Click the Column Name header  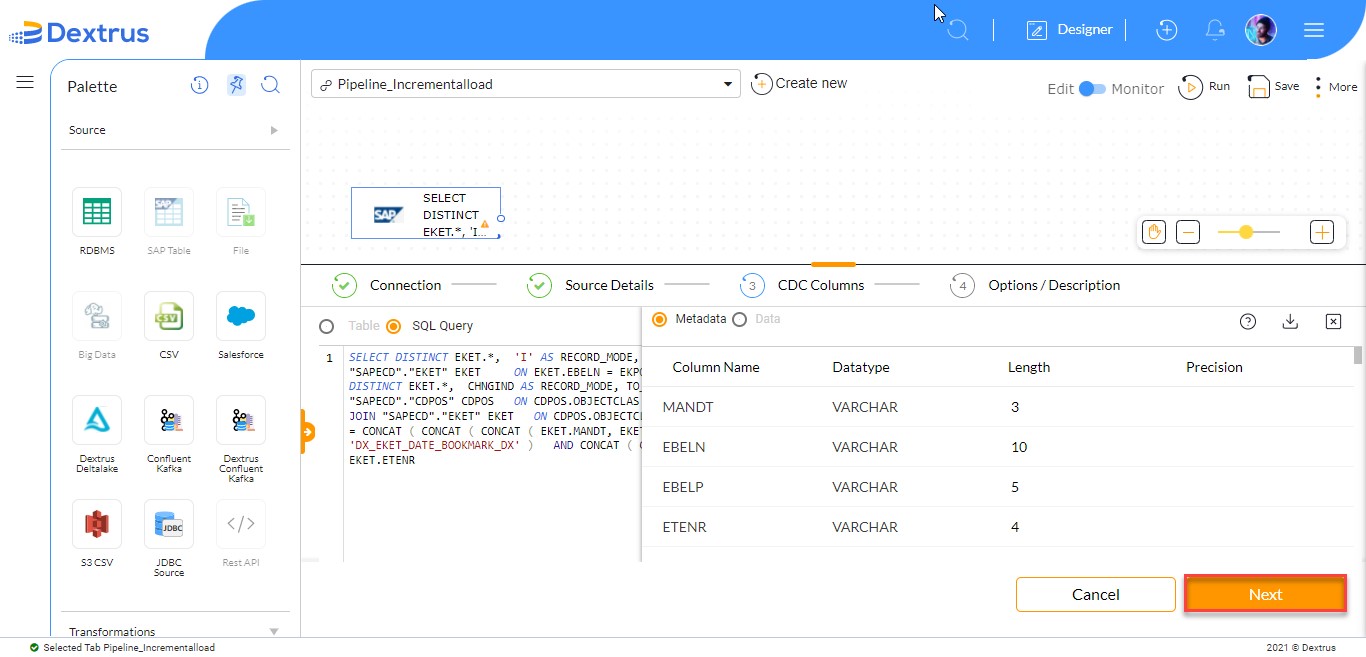(716, 367)
